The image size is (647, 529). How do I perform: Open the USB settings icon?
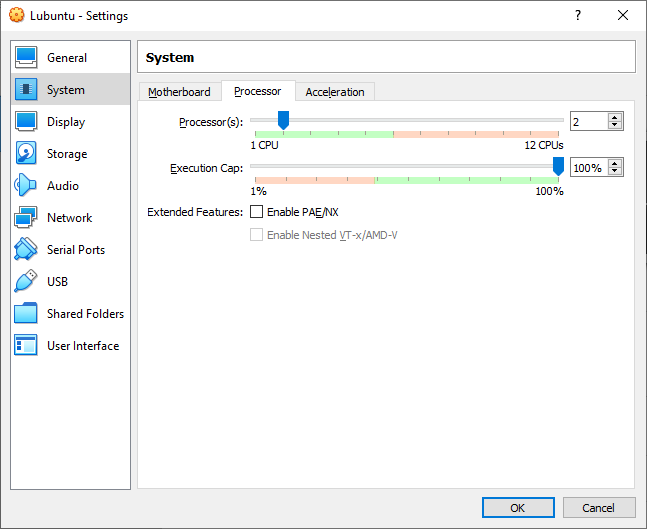26,282
